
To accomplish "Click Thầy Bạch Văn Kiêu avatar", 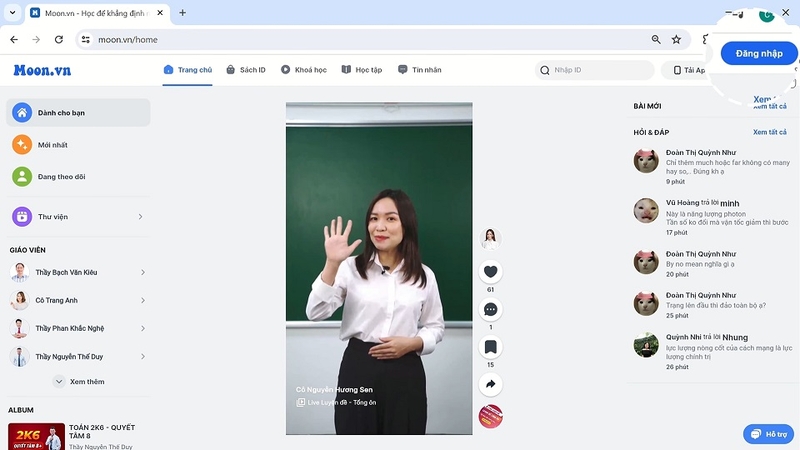I will (19, 272).
